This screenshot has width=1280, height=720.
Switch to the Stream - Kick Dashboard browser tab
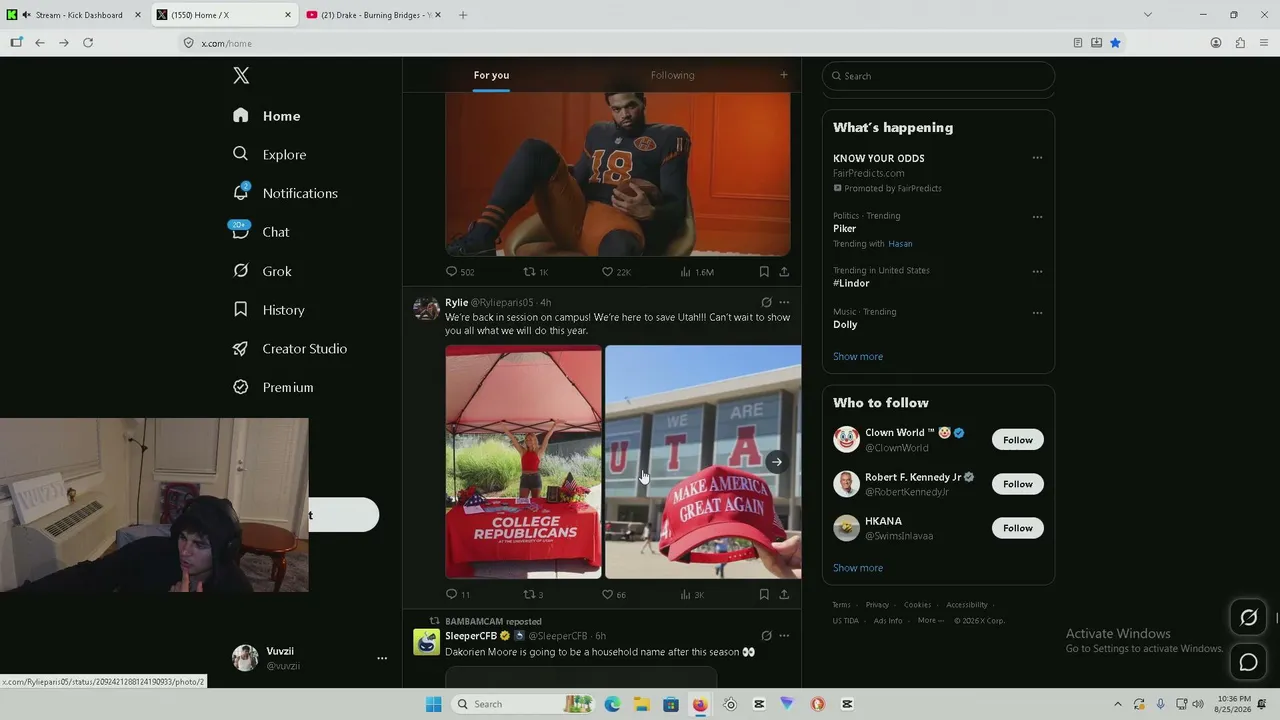click(74, 15)
